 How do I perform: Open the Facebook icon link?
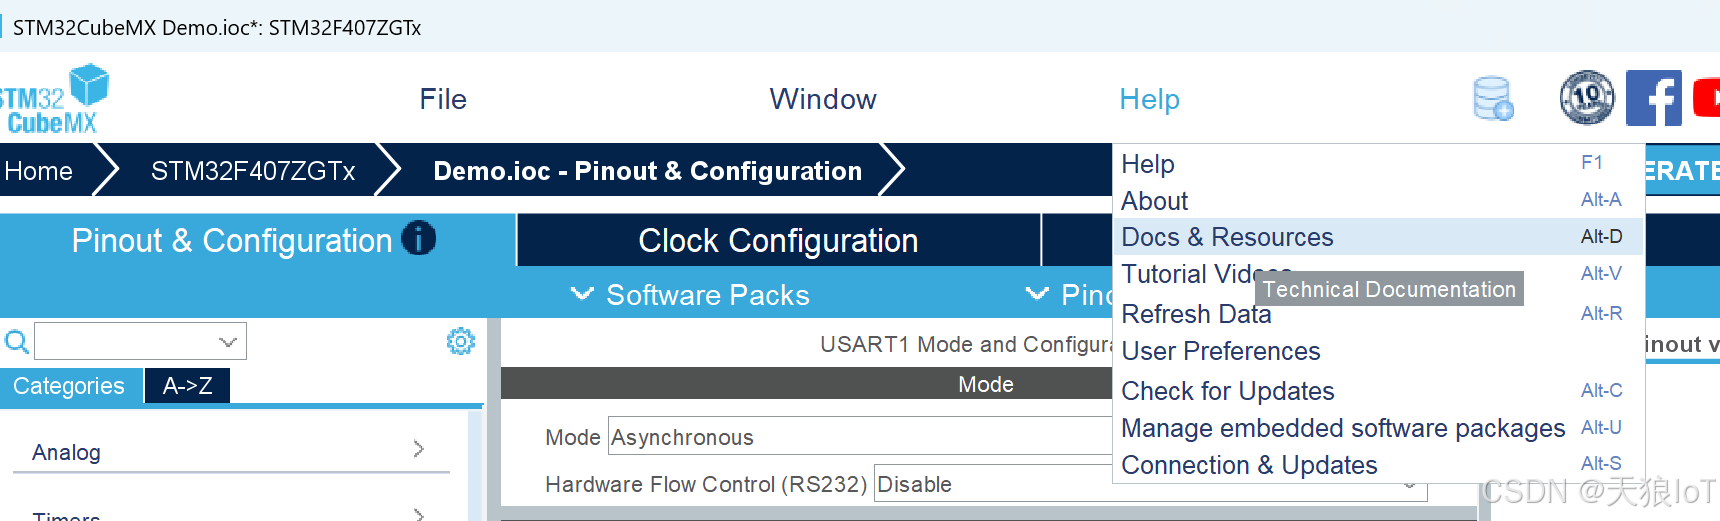coord(1654,98)
